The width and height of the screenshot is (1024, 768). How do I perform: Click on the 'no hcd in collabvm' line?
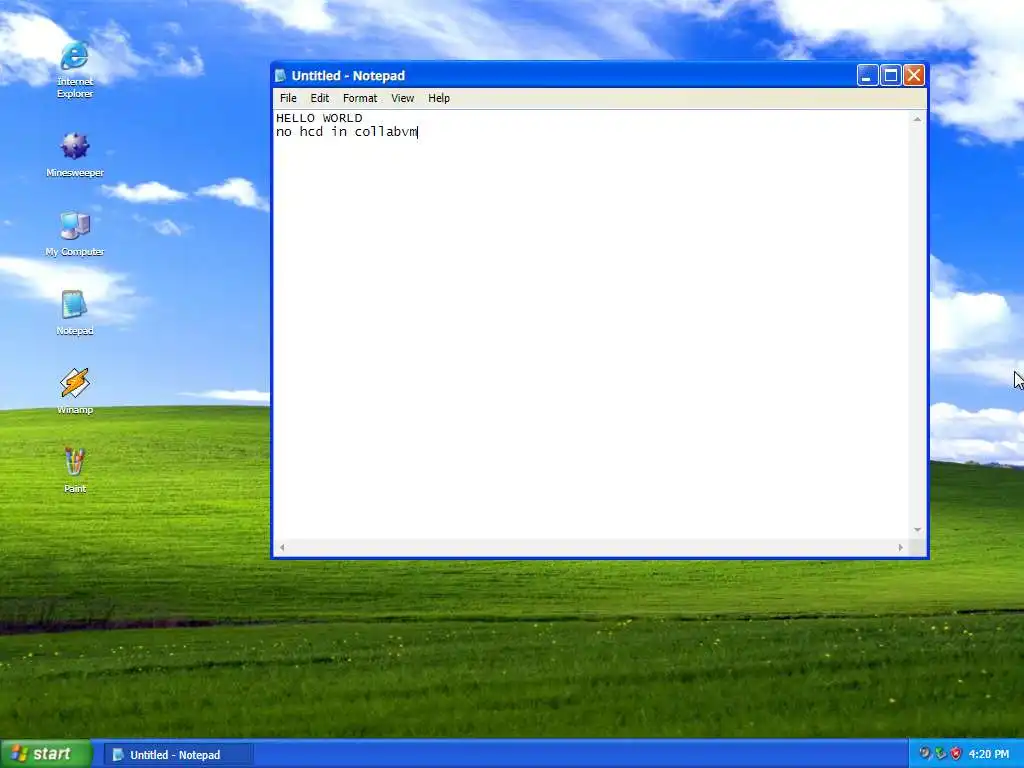(x=346, y=132)
